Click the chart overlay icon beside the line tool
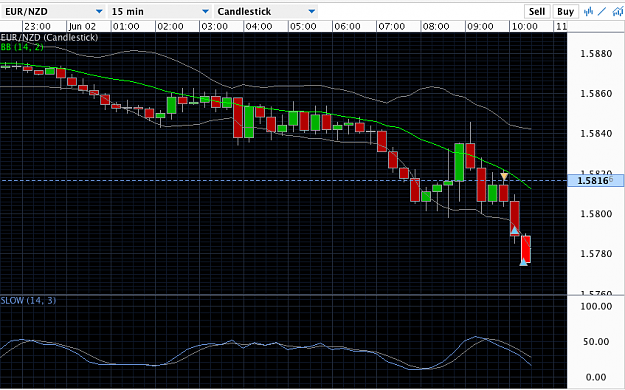 [x=618, y=12]
